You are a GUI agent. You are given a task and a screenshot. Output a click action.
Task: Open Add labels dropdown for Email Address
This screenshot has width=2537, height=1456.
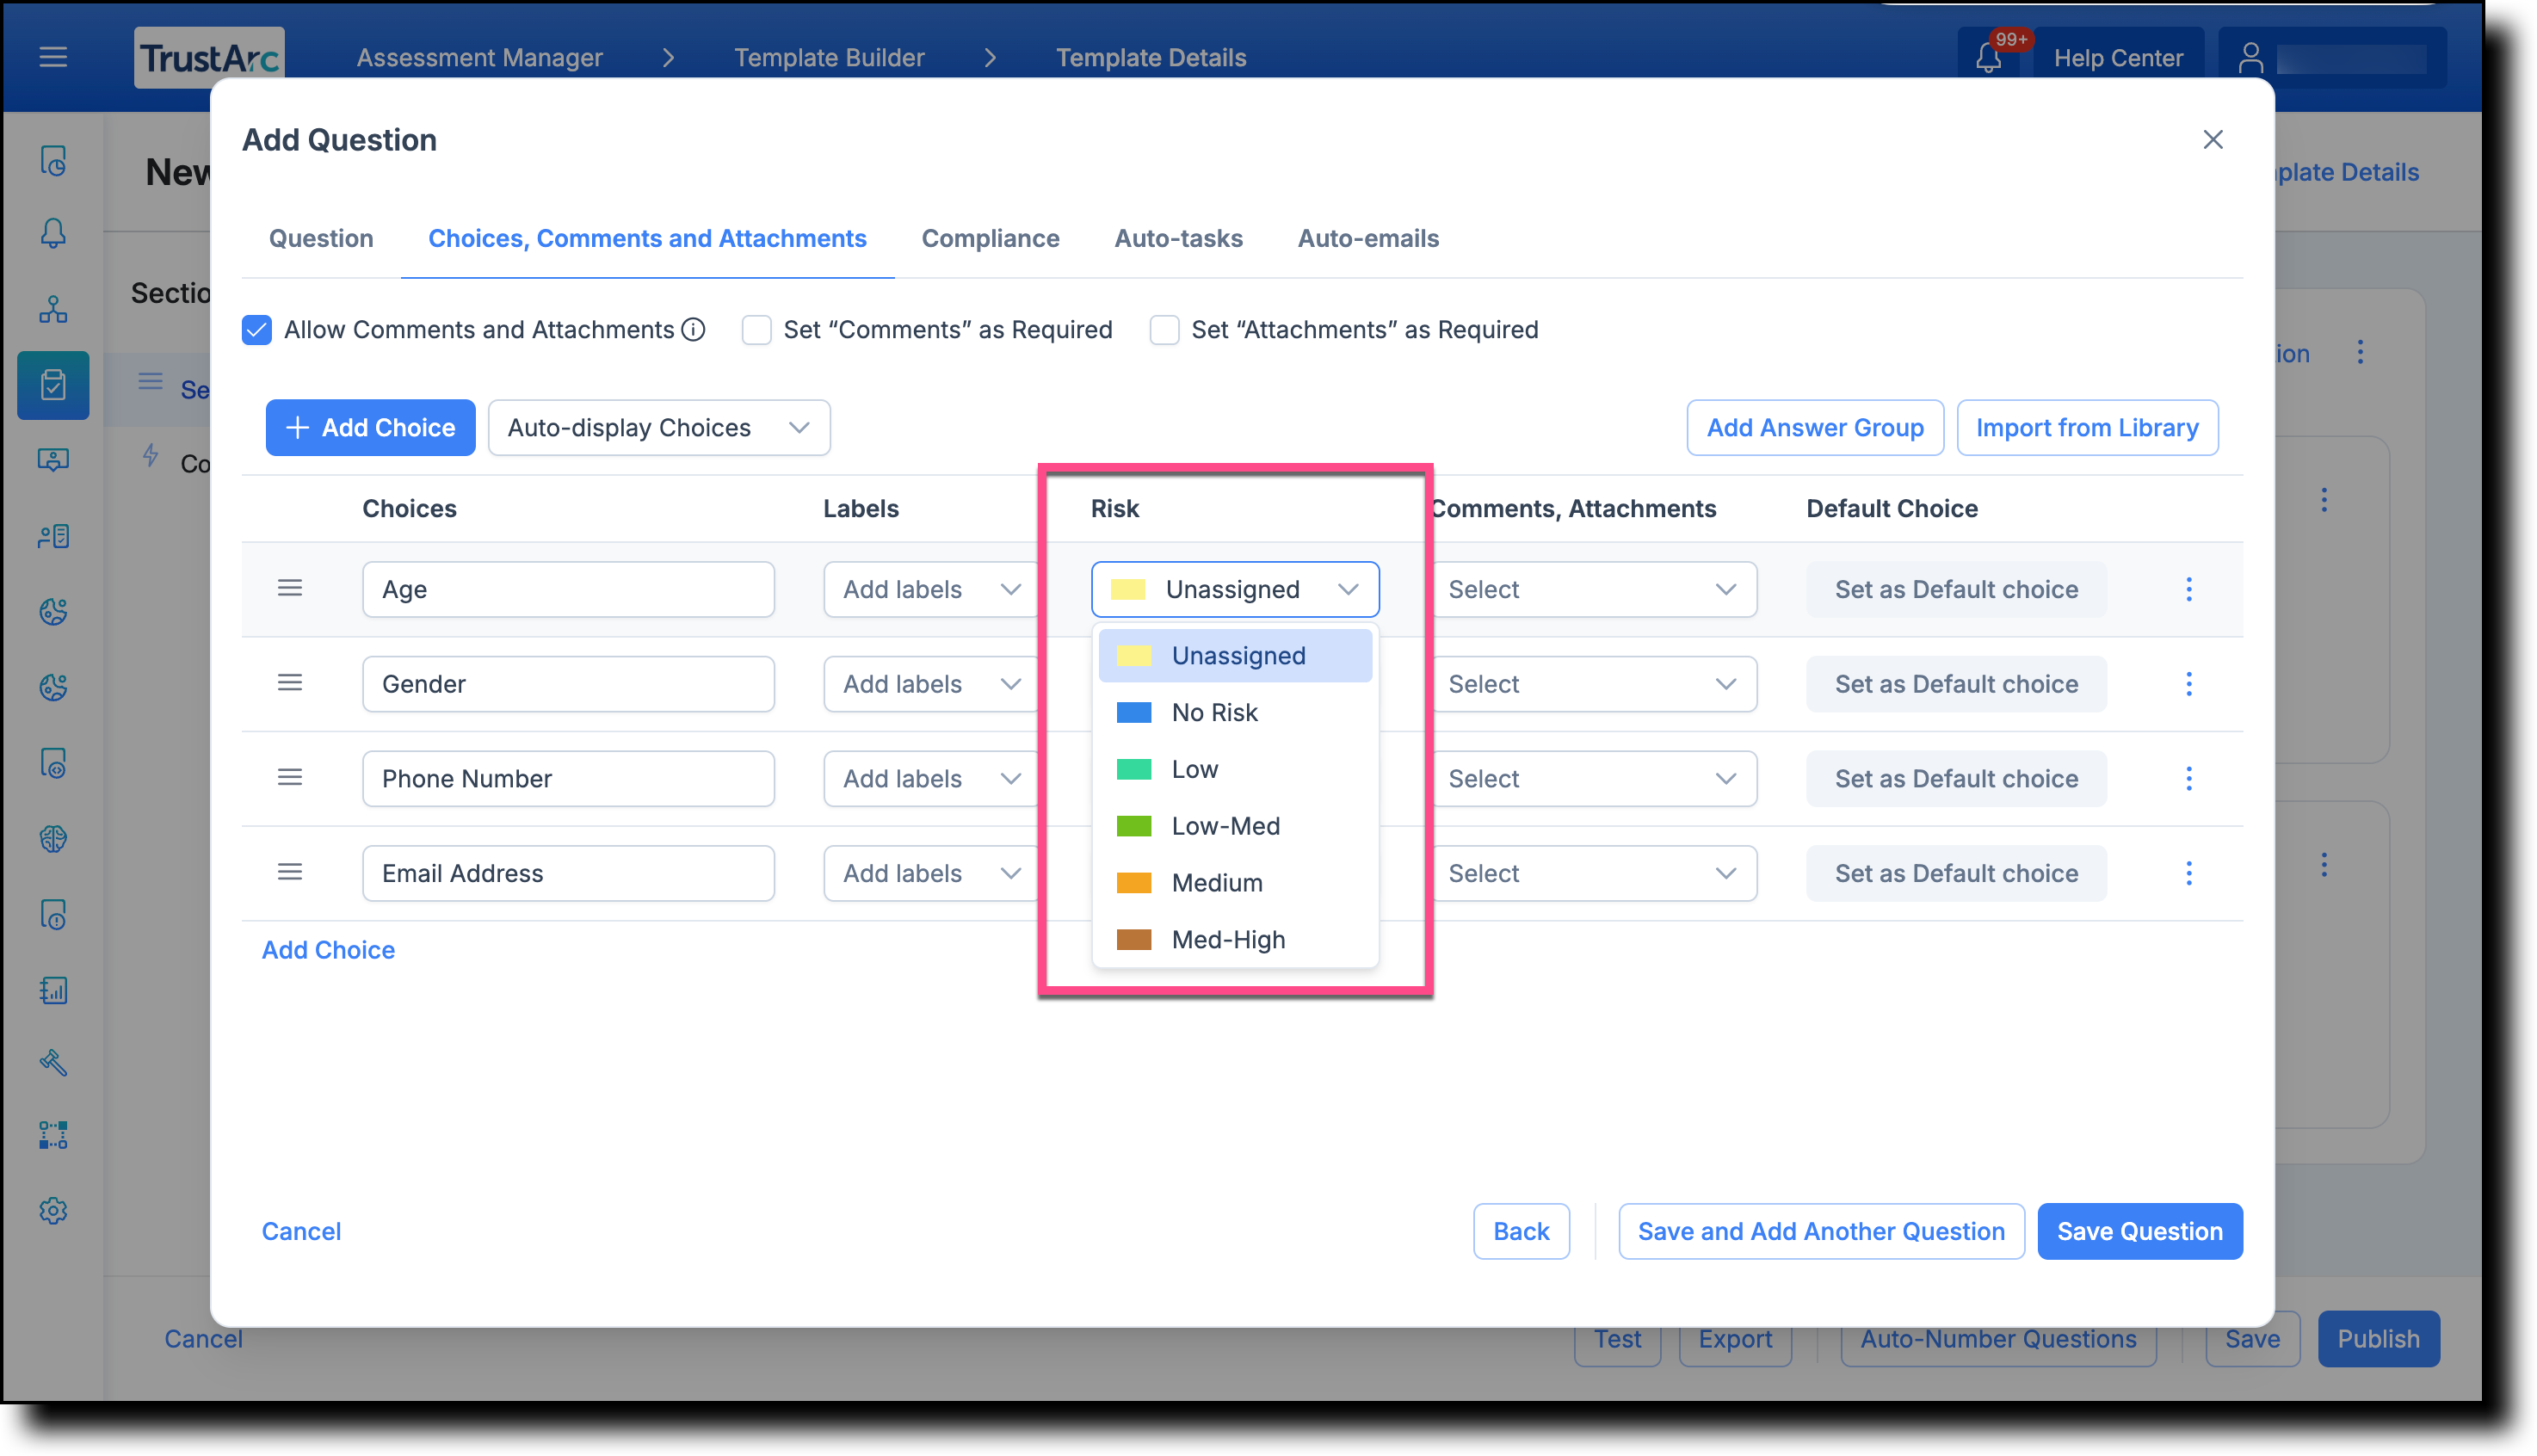coord(931,873)
